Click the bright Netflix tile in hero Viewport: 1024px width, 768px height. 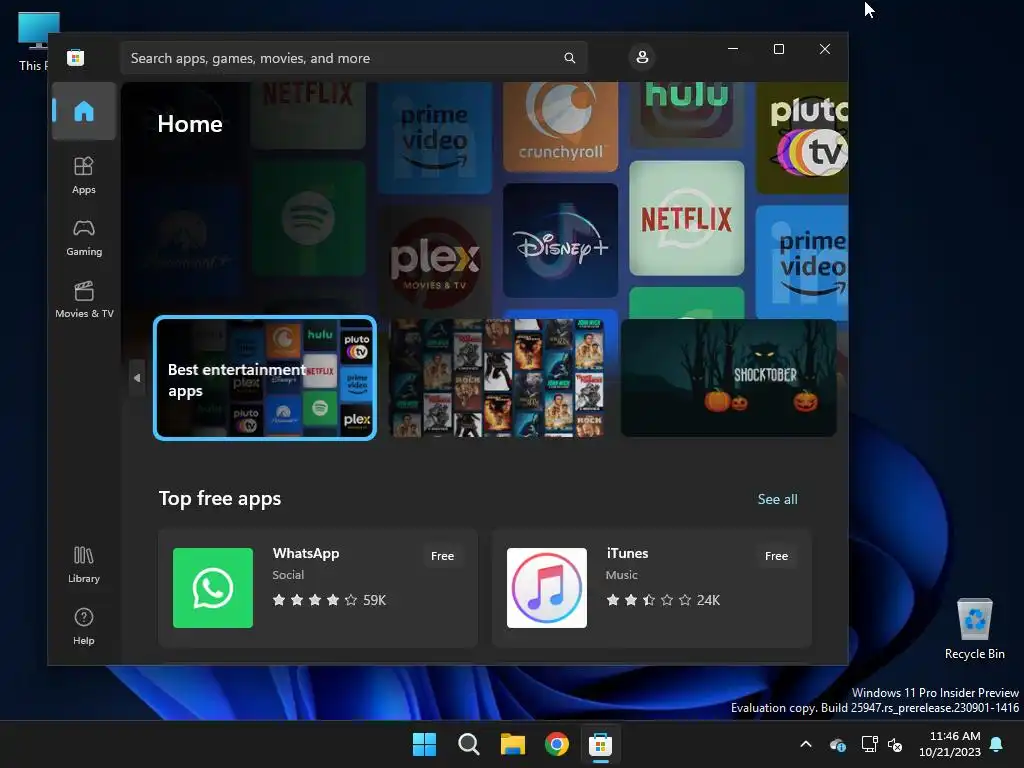pyautogui.click(x=686, y=218)
